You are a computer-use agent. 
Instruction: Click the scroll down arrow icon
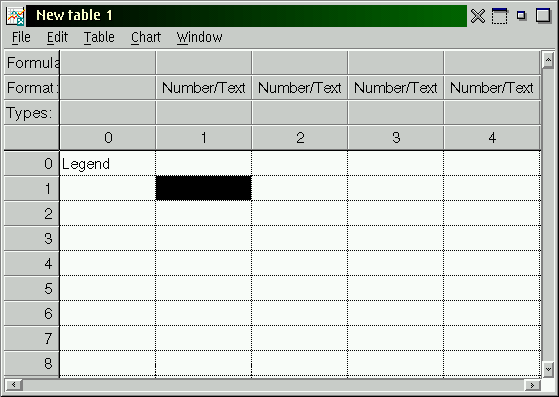pyautogui.click(x=548, y=369)
